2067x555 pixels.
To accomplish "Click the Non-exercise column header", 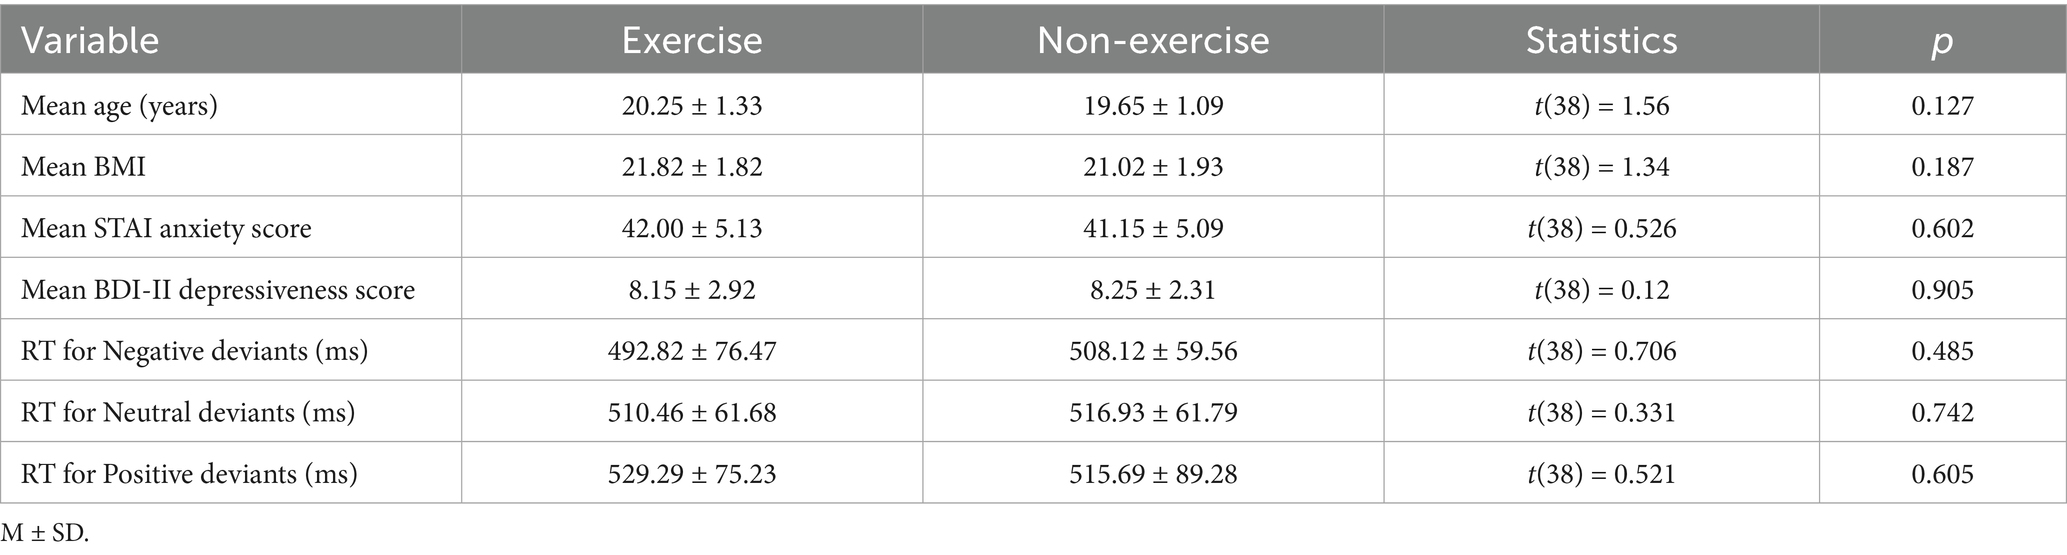I will (1153, 41).
